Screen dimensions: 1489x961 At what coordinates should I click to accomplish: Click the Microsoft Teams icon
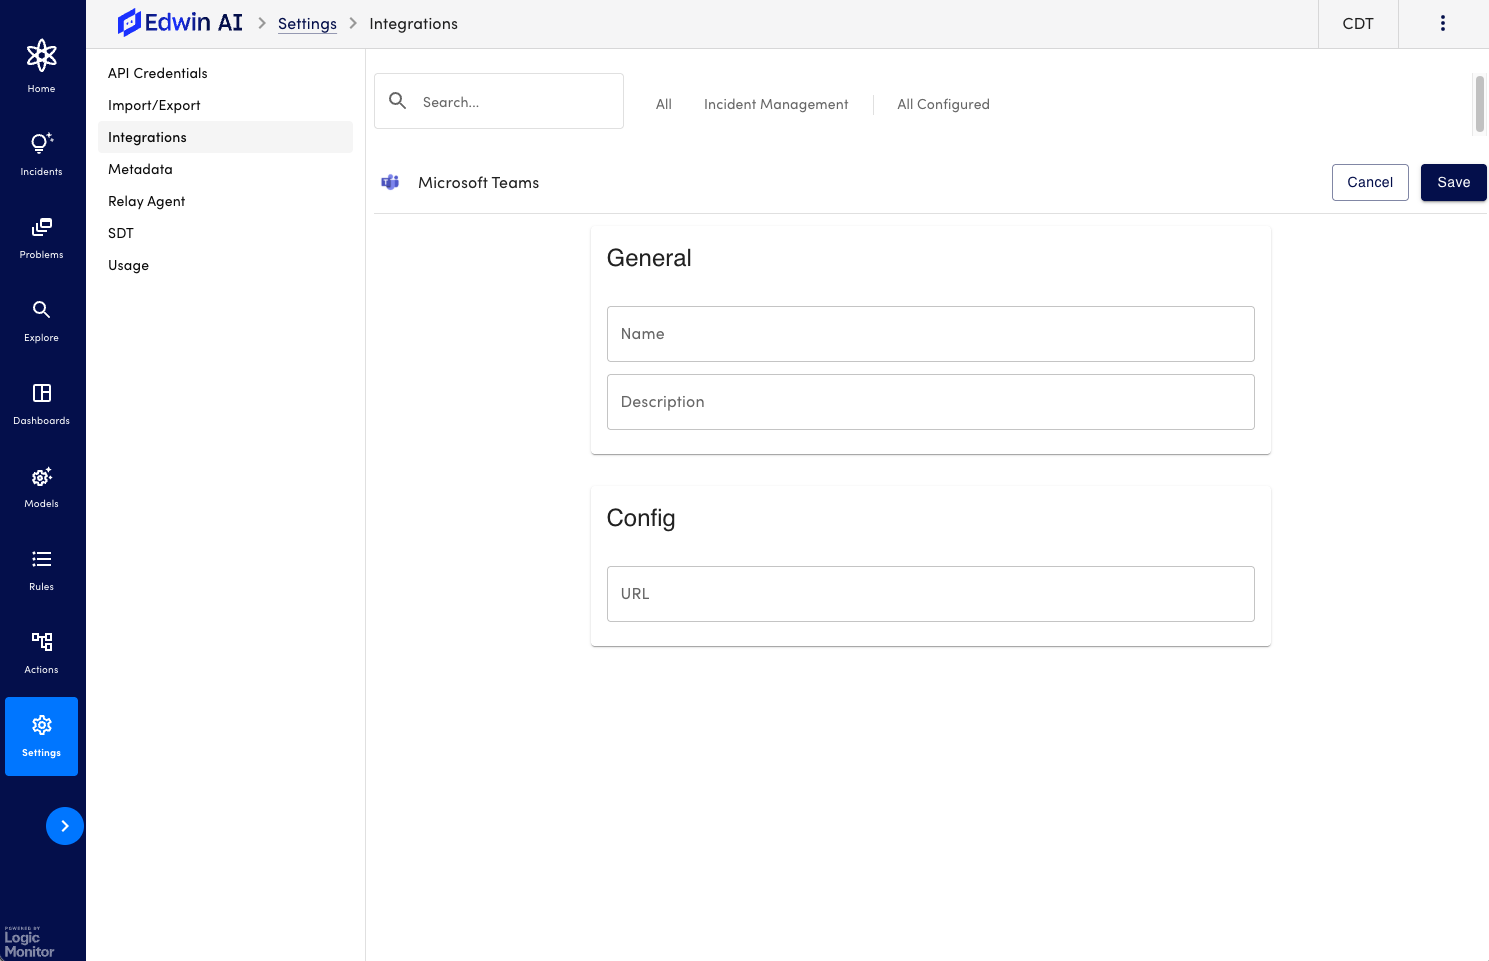[390, 182]
